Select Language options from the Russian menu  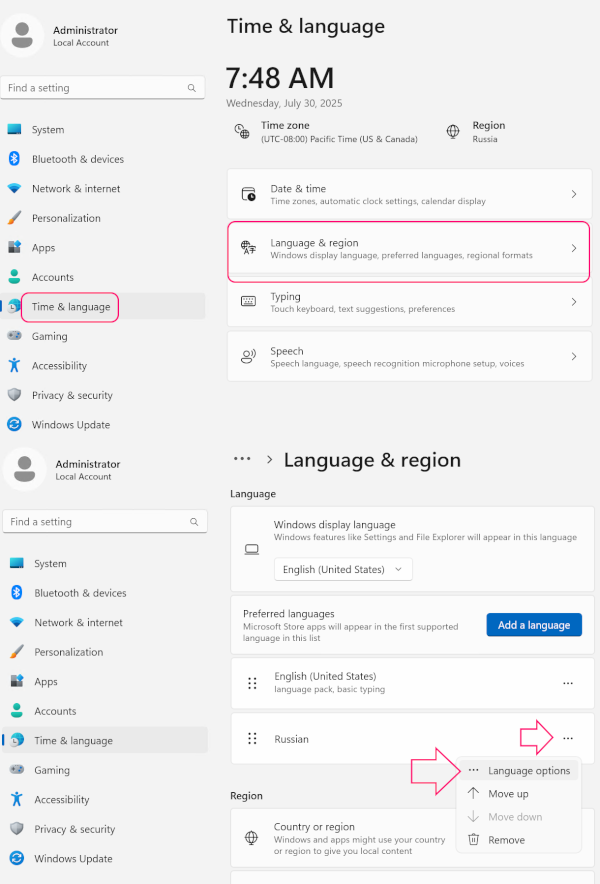[x=527, y=770]
